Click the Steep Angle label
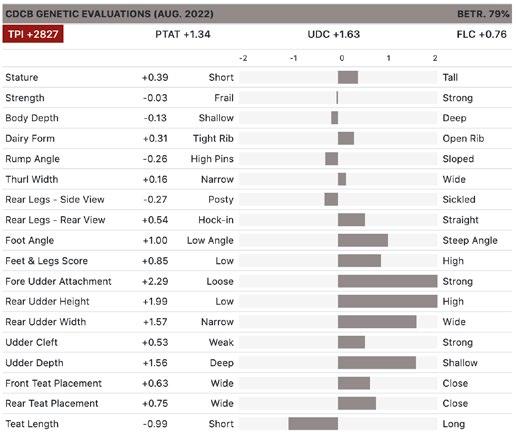516x436 pixels. tap(470, 240)
